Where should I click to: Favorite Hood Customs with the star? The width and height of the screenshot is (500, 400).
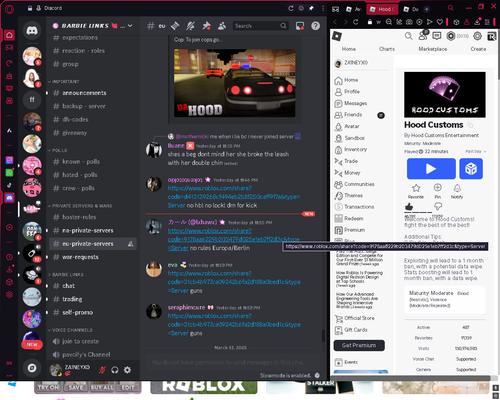(416, 188)
